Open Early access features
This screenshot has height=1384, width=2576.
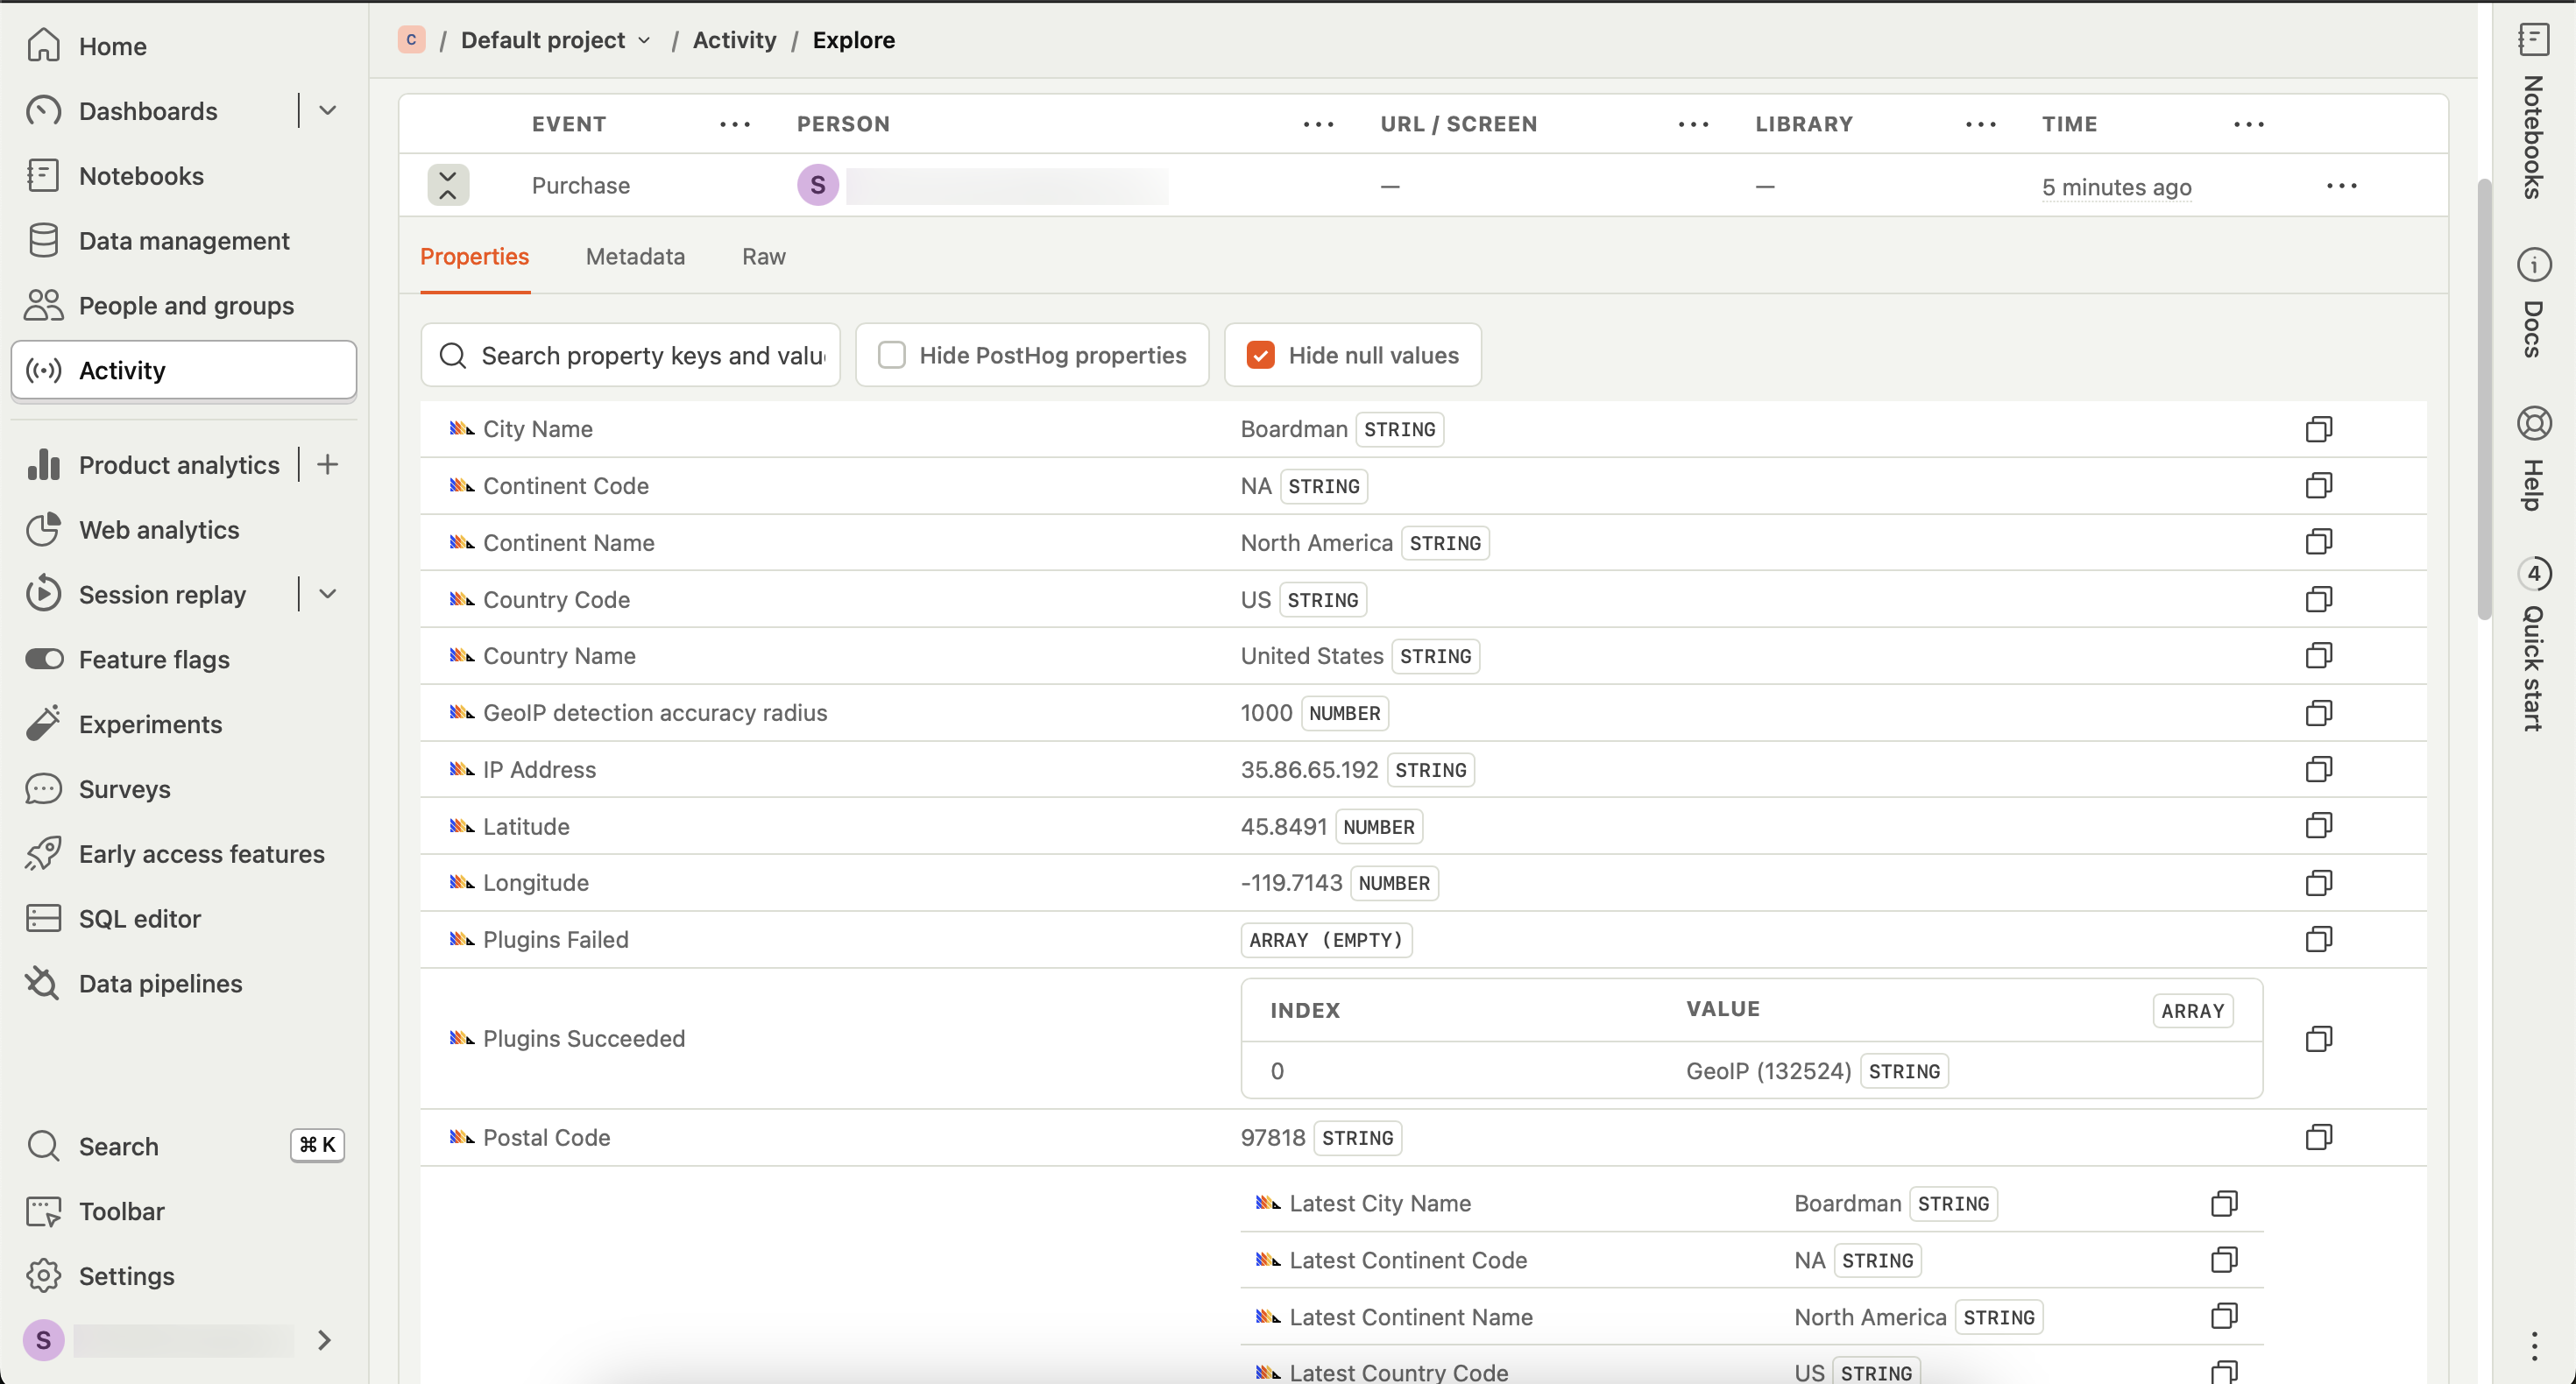[x=201, y=855]
